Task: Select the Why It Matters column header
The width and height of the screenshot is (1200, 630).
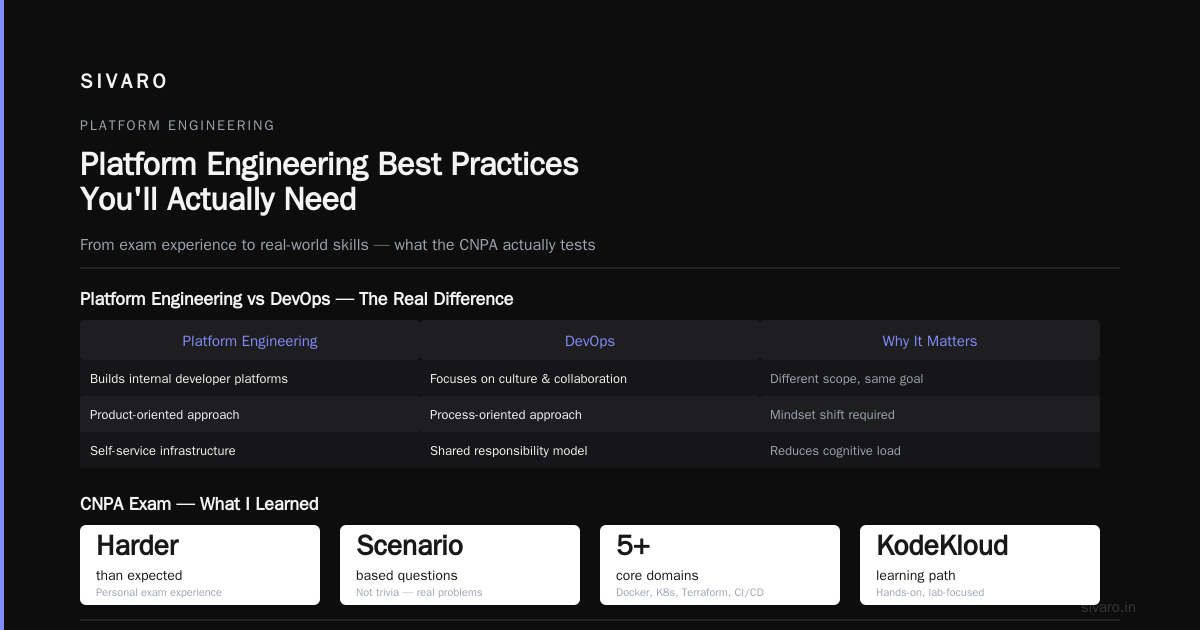Action: point(930,341)
